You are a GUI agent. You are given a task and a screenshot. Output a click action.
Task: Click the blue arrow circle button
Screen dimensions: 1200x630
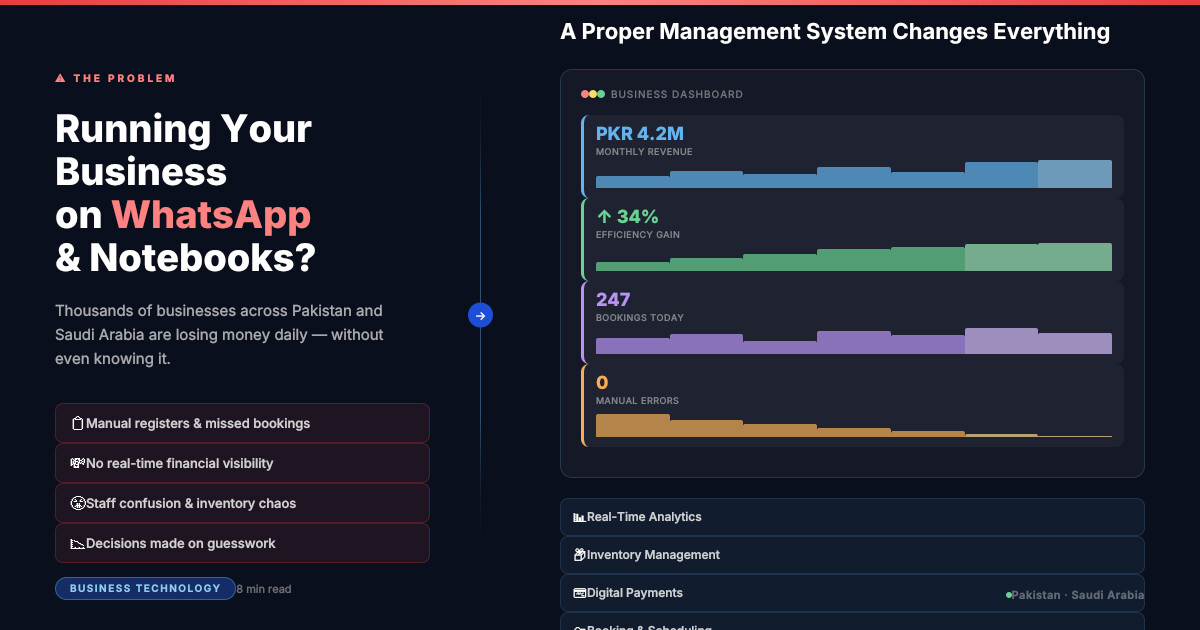click(x=480, y=316)
